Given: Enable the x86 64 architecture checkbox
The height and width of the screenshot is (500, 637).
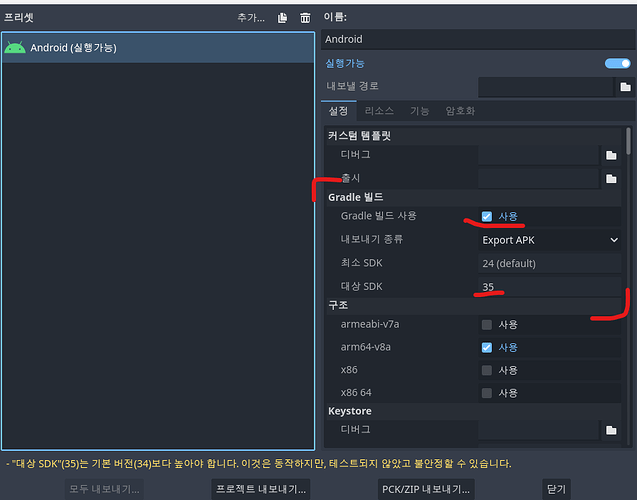Looking at the screenshot, I should tap(487, 393).
